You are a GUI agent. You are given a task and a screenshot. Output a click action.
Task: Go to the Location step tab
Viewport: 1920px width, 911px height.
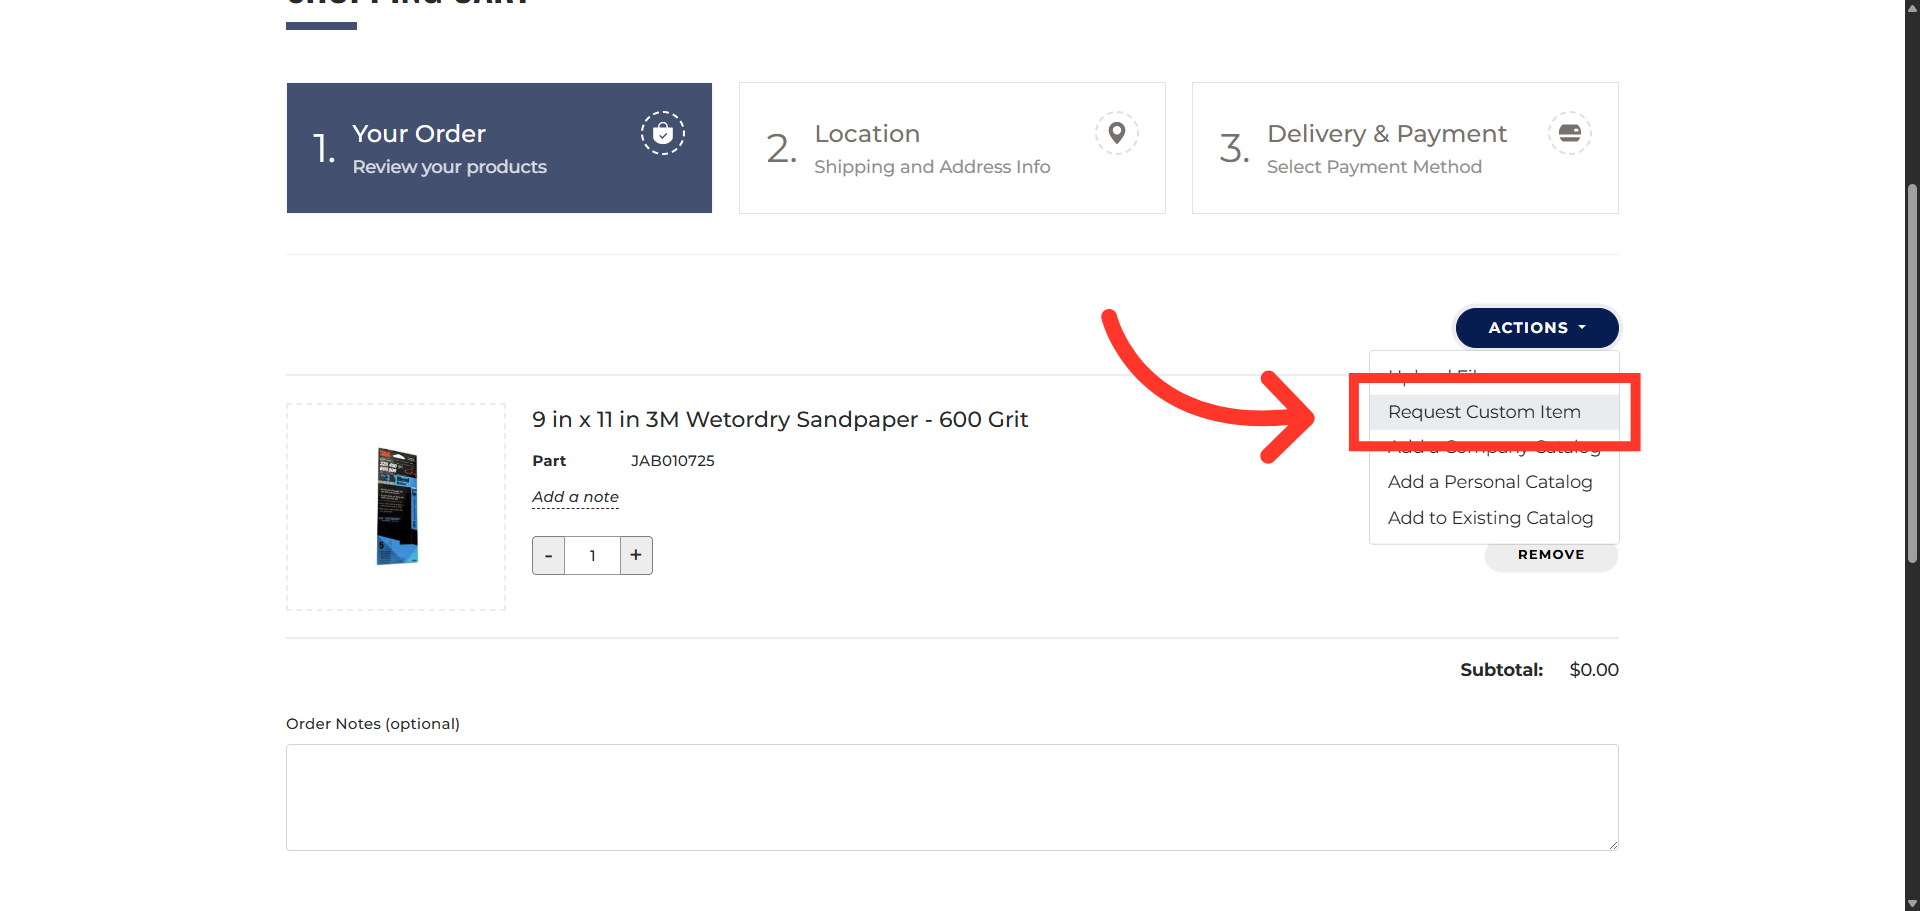(952, 148)
